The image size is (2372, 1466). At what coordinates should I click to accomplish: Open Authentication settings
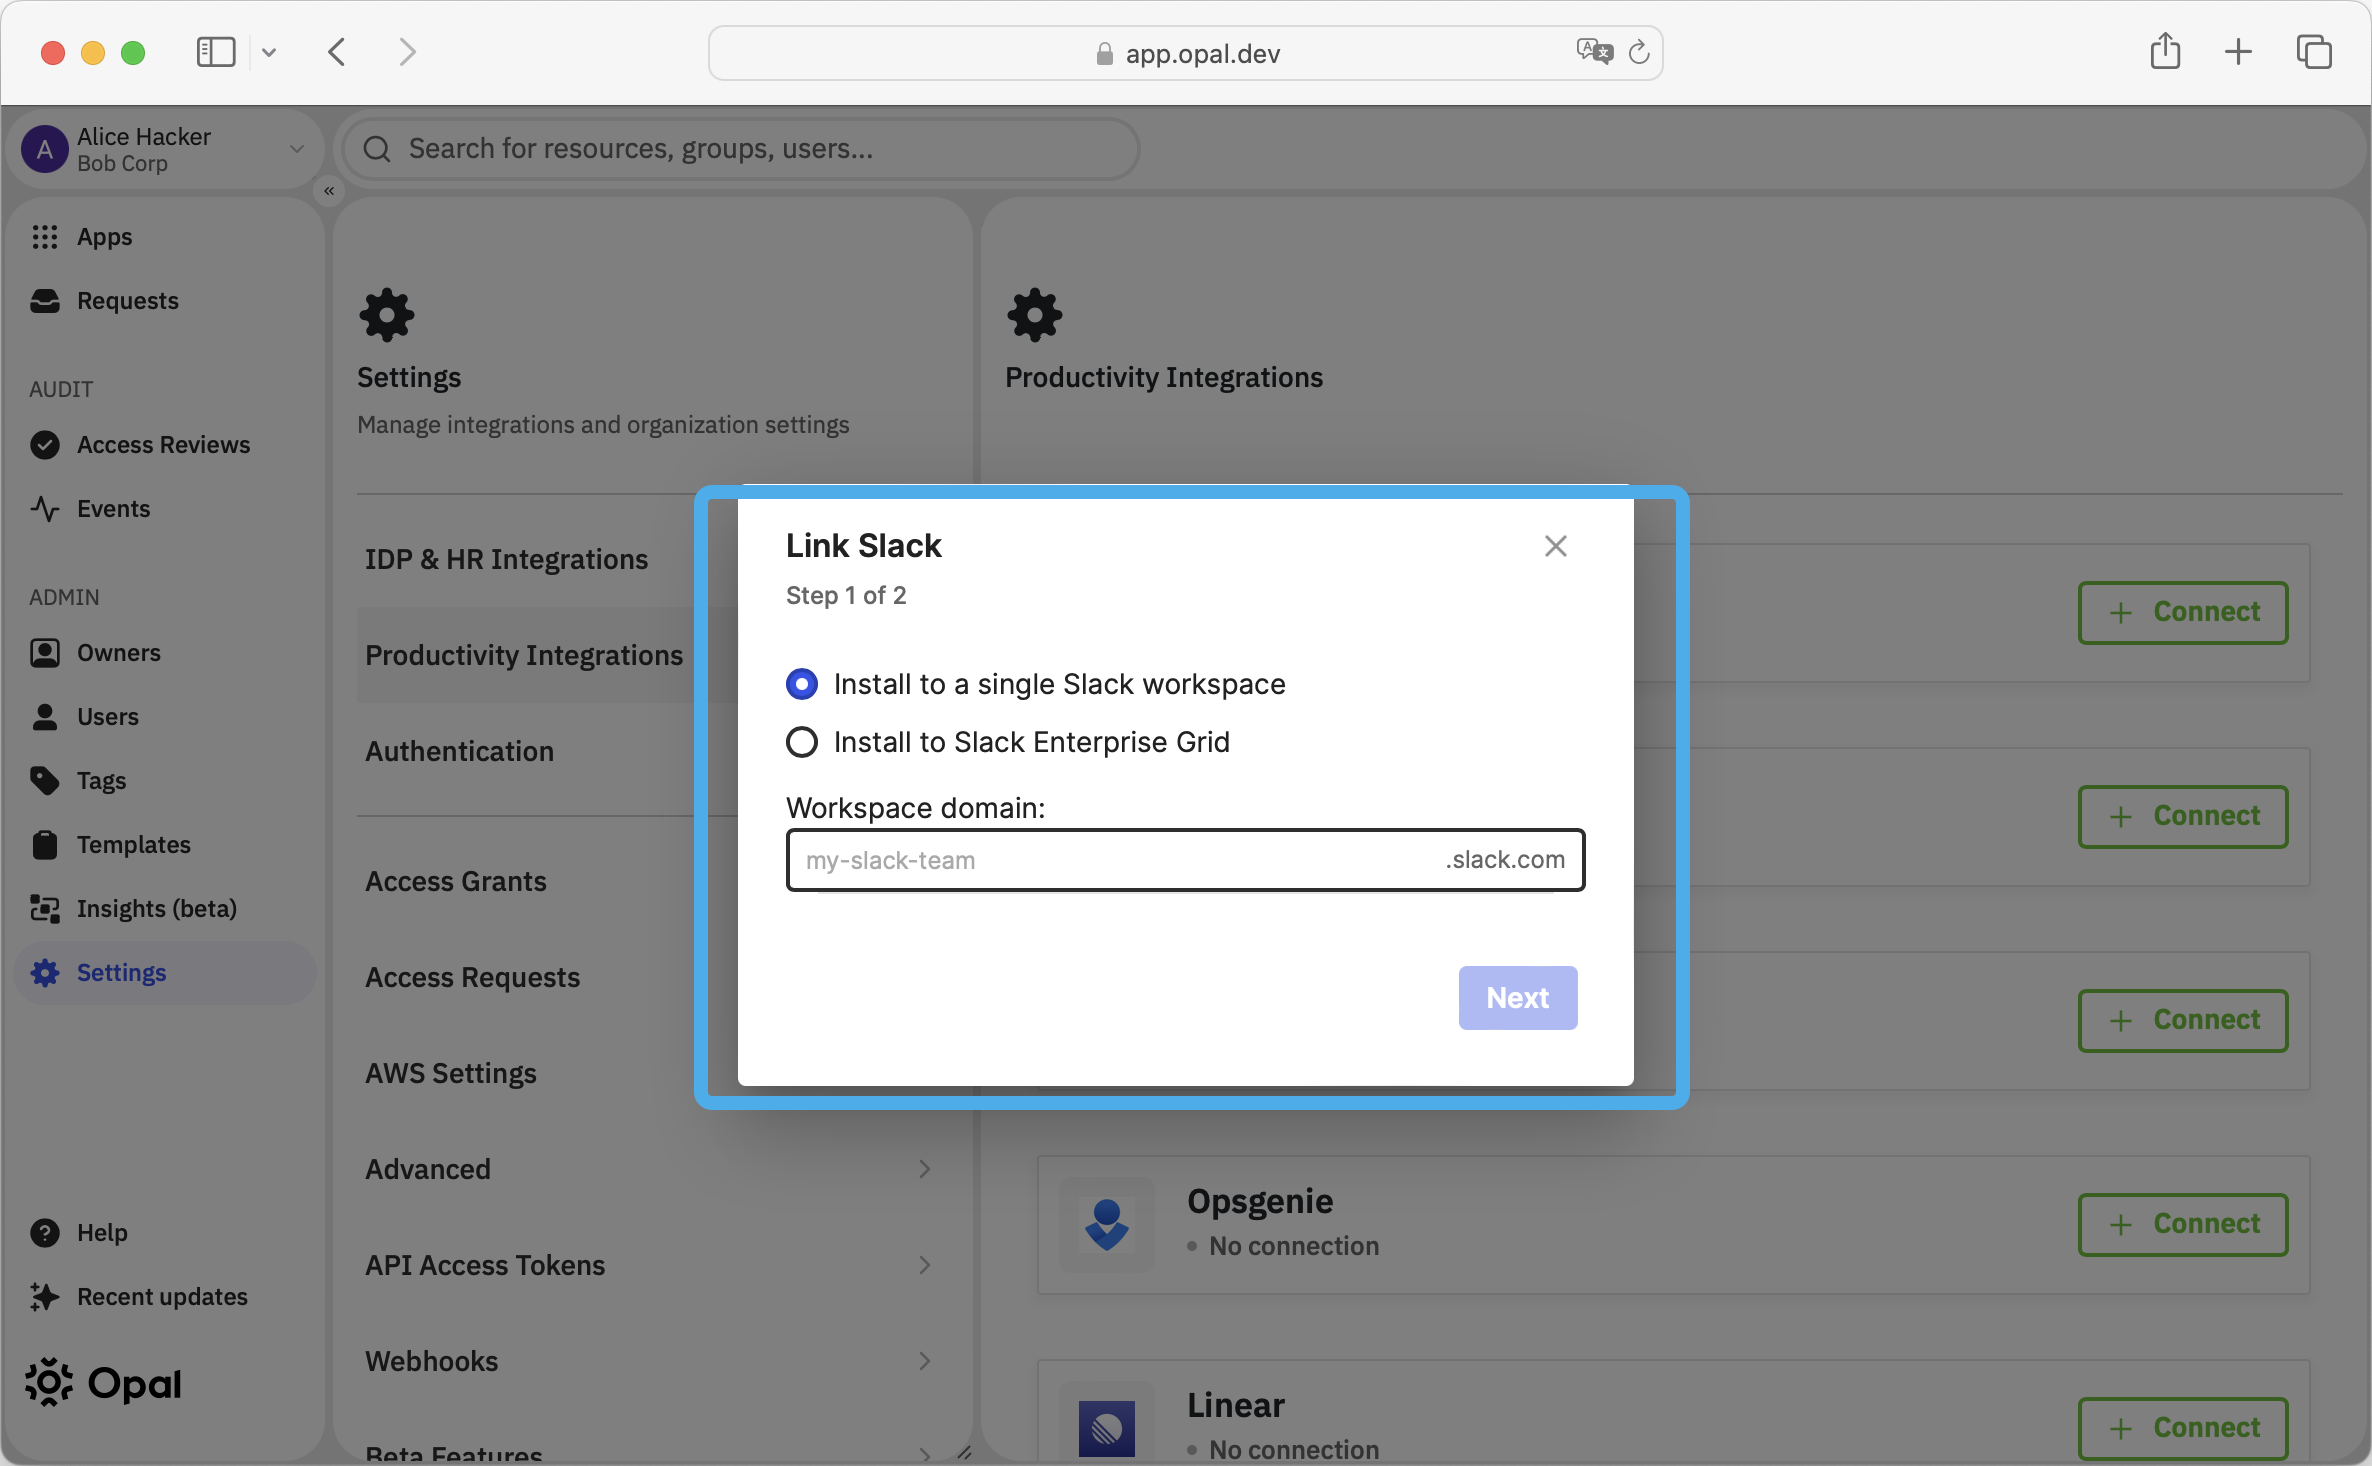[x=459, y=752]
